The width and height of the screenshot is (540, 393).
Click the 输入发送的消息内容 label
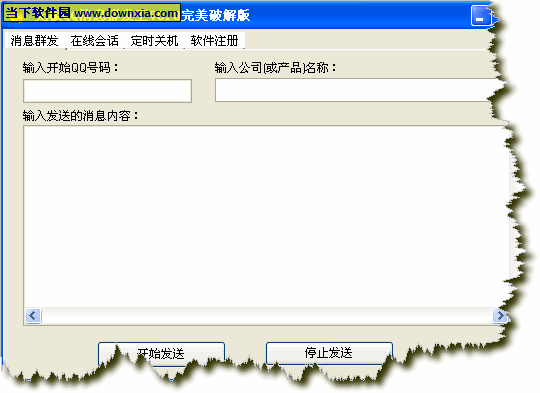(80, 116)
